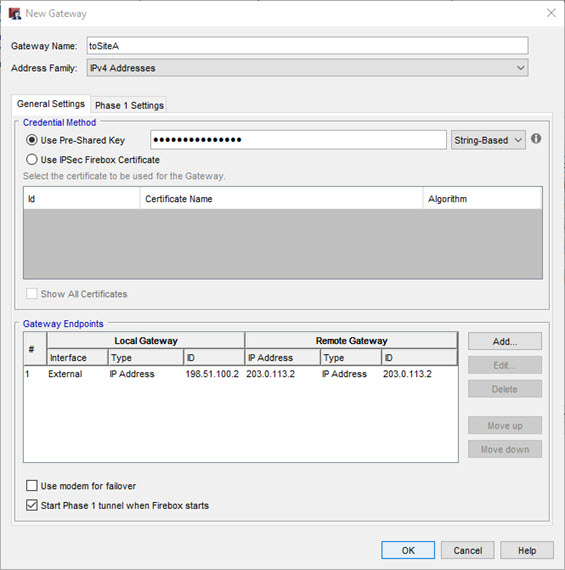Viewport: 565px width, 570px height.
Task: Open the Address Family dropdown
Action: [x=307, y=68]
